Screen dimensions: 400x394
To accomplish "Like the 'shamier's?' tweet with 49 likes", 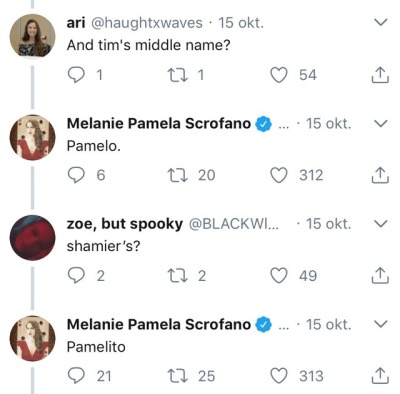I will coord(279,276).
